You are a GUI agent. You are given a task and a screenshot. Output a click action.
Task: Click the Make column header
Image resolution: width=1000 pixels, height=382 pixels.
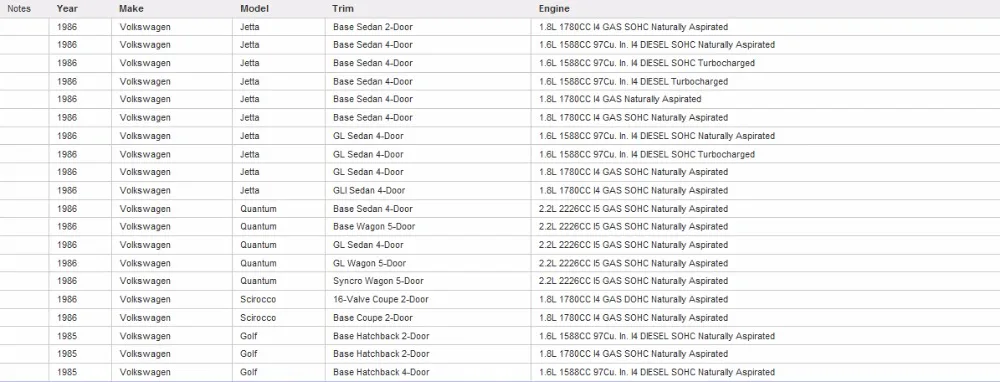tap(131, 9)
